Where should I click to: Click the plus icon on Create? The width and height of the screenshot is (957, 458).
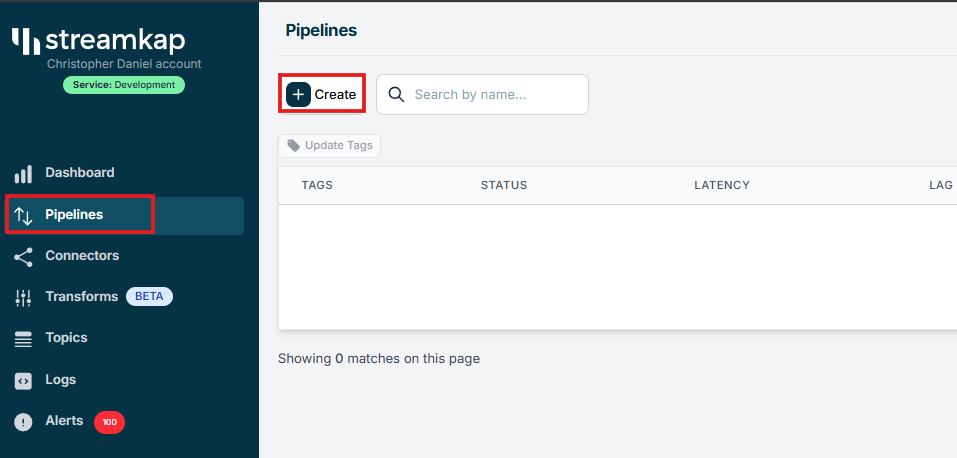(298, 95)
